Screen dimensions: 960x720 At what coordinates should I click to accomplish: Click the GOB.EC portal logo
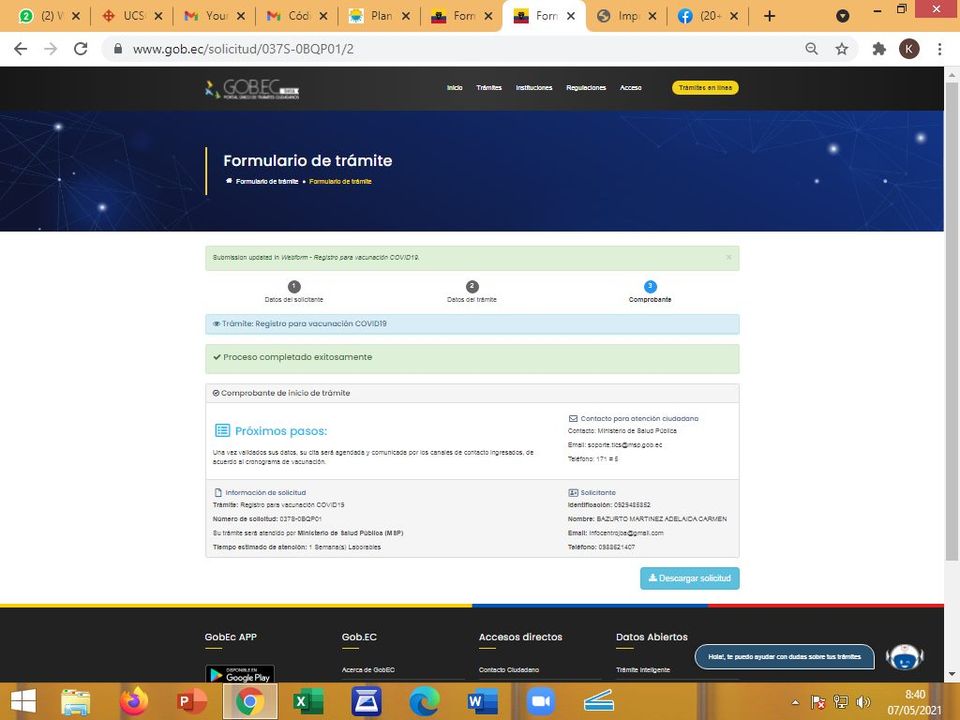251,89
